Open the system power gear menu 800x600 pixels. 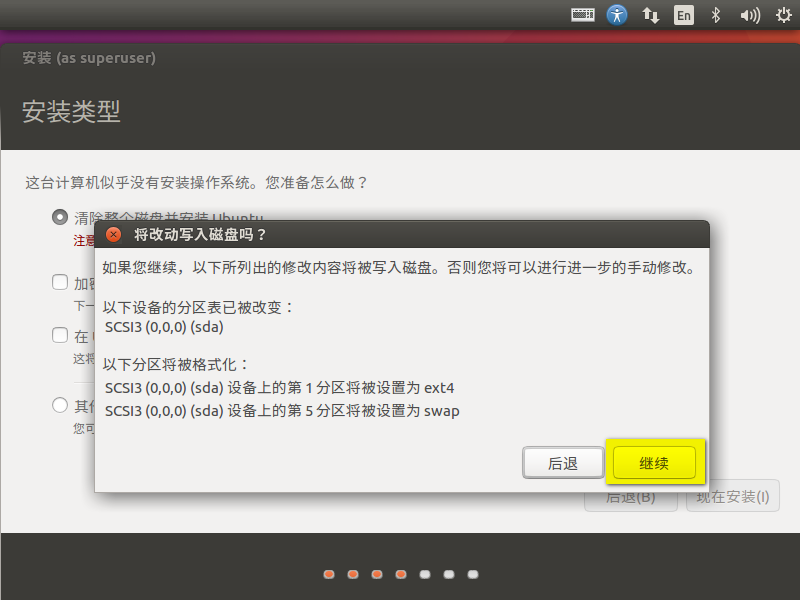(784, 15)
